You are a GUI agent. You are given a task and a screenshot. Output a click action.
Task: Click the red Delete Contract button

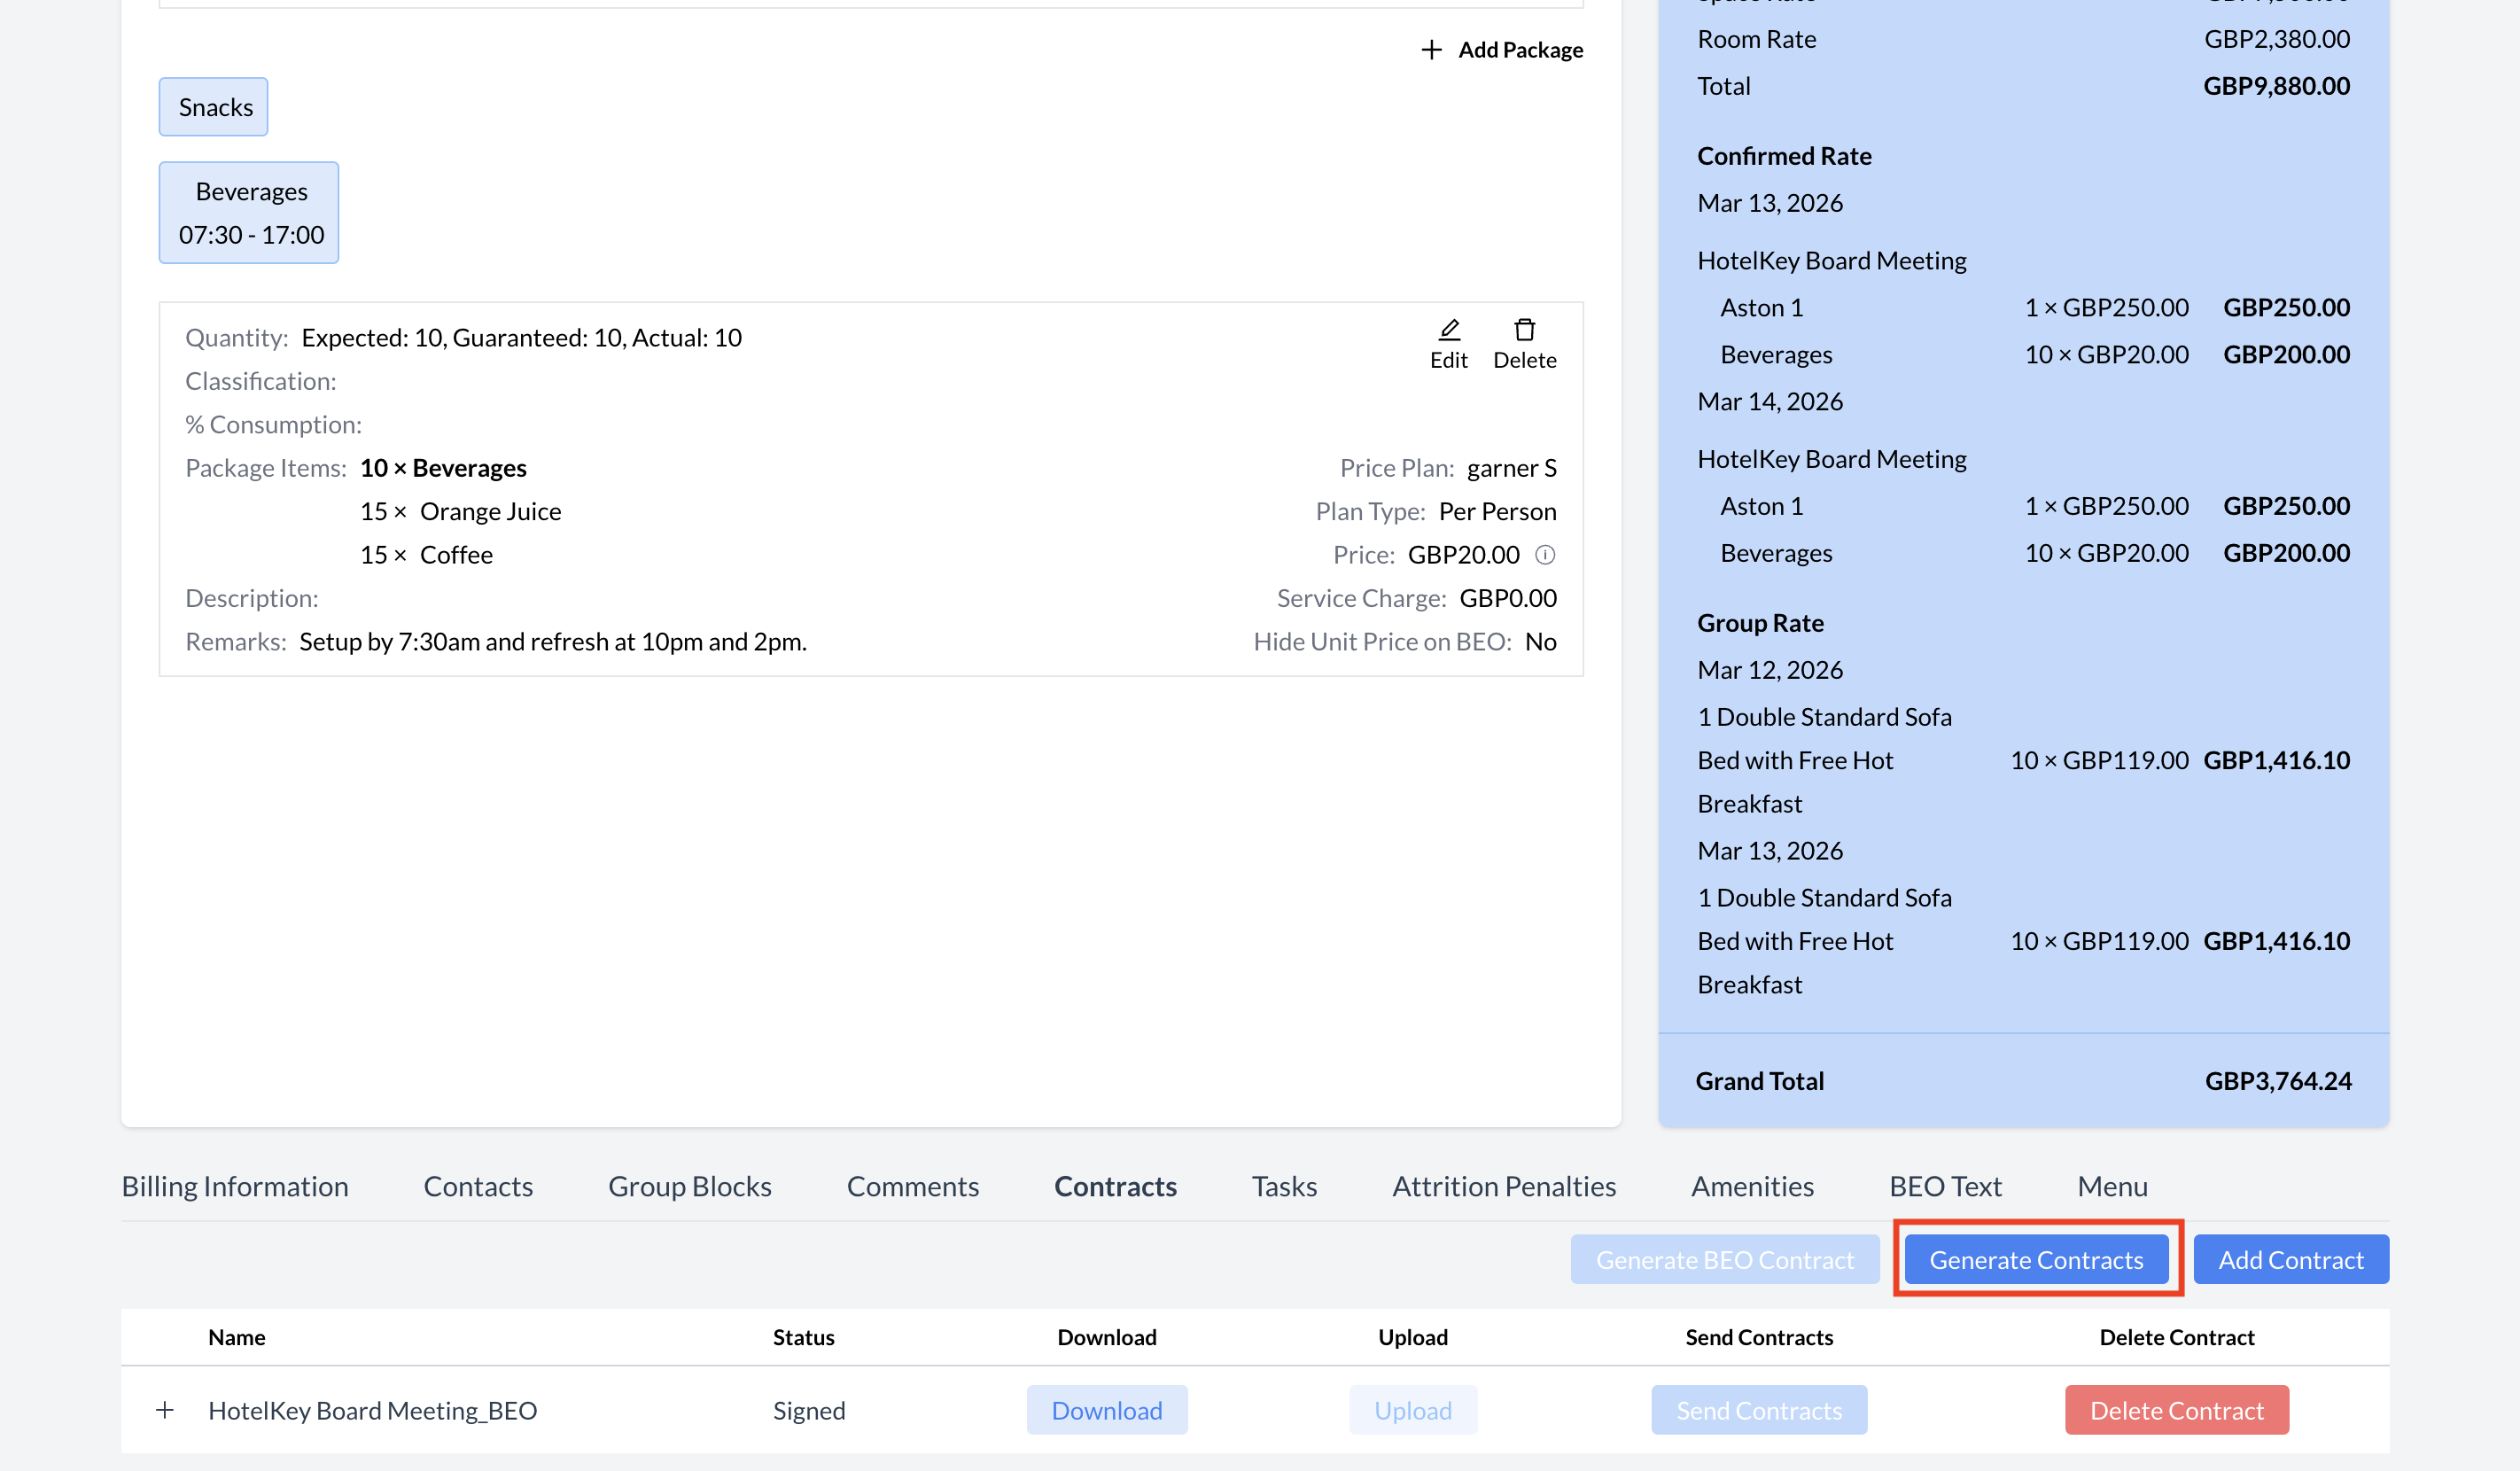[2175, 1410]
